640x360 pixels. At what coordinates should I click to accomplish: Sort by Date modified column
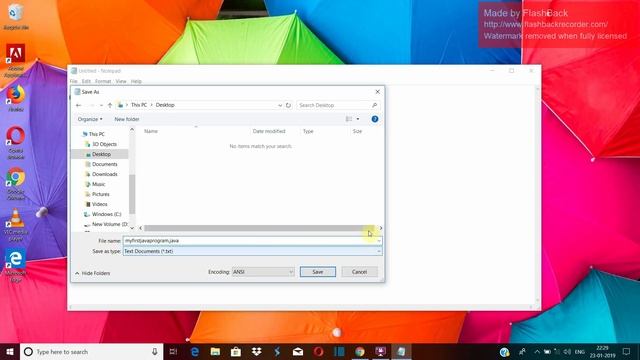269,131
